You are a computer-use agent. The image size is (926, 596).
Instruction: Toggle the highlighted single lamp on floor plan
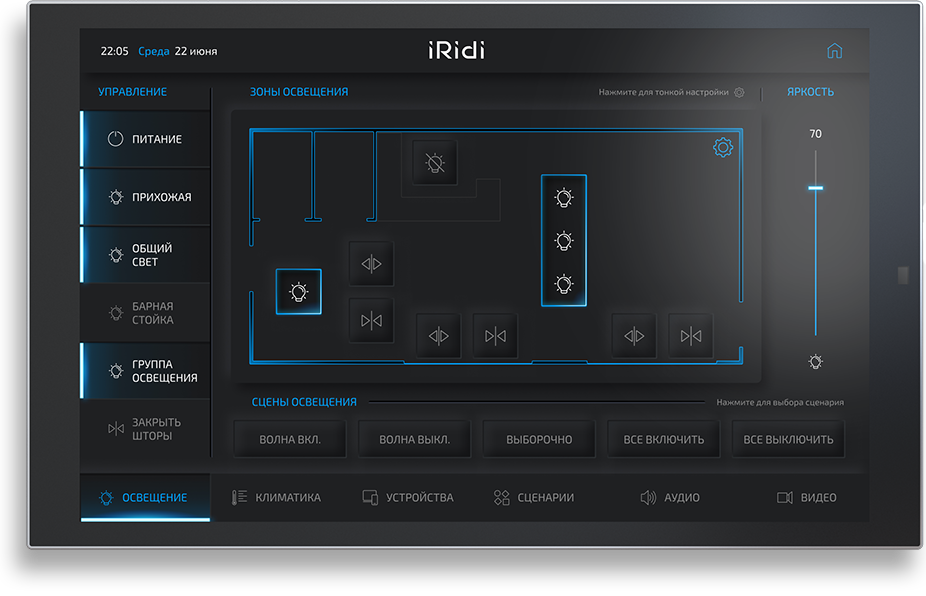pyautogui.click(x=299, y=291)
